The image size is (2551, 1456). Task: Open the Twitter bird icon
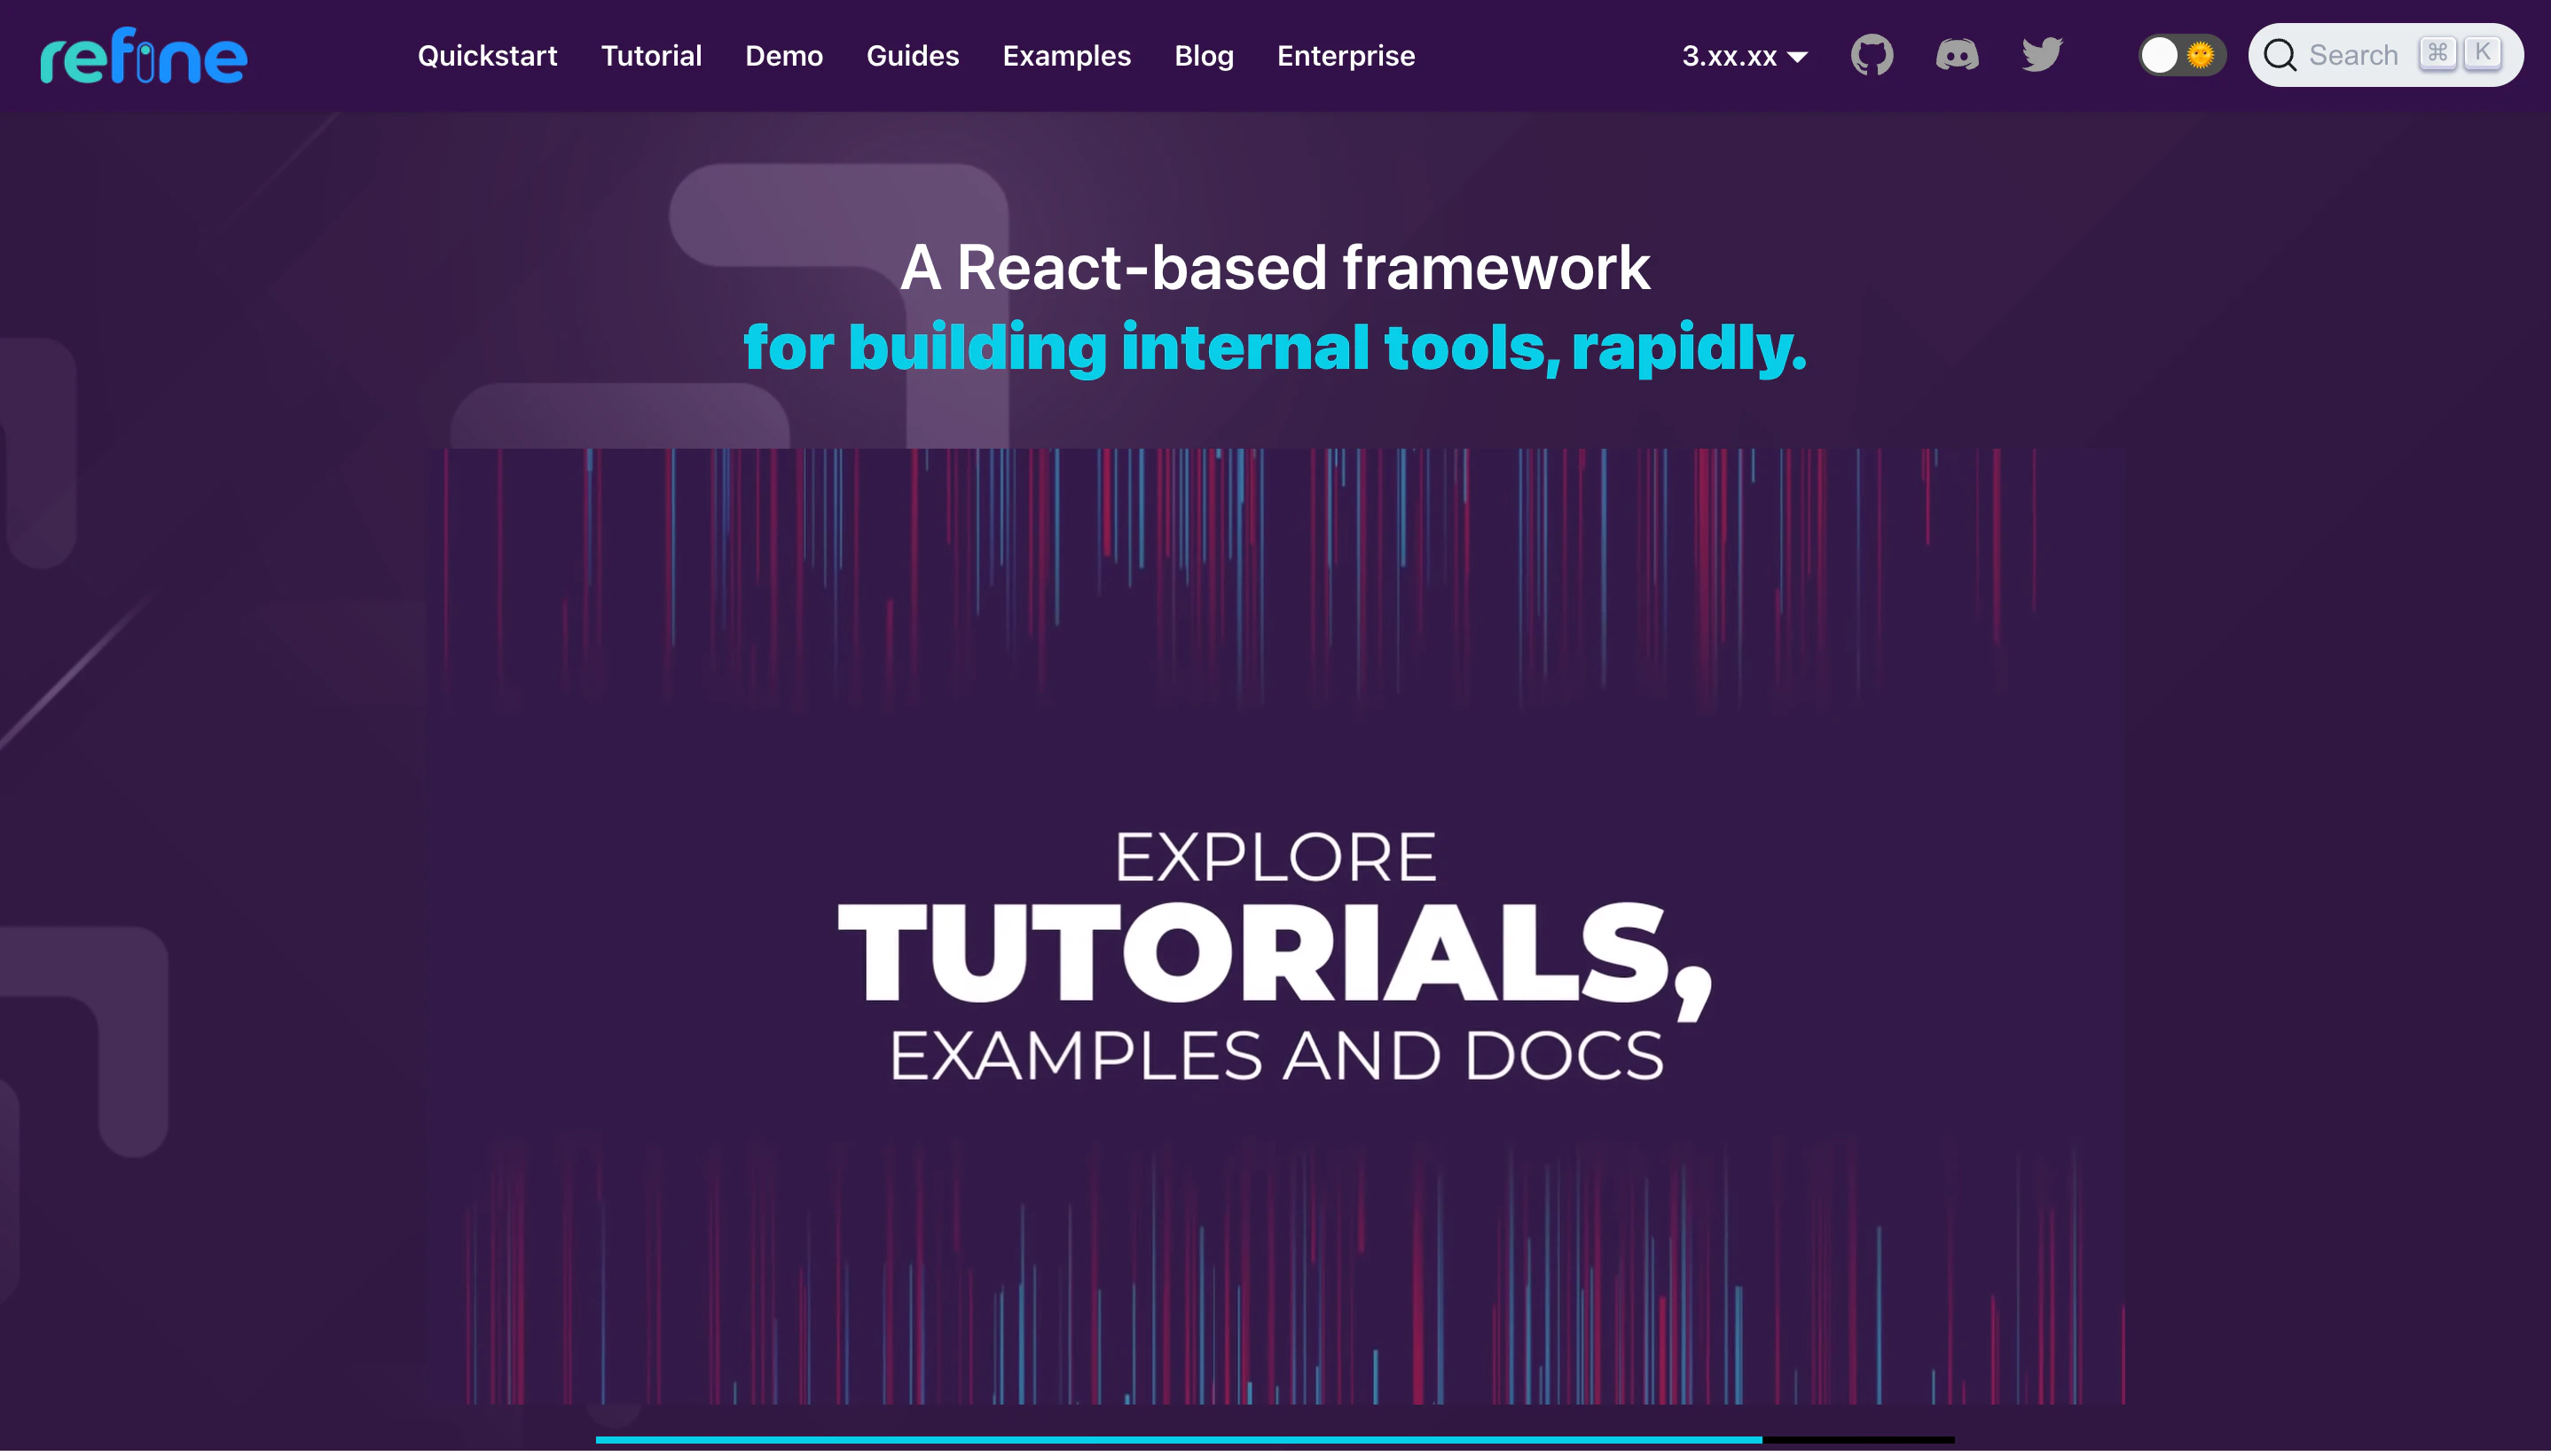coord(2041,55)
